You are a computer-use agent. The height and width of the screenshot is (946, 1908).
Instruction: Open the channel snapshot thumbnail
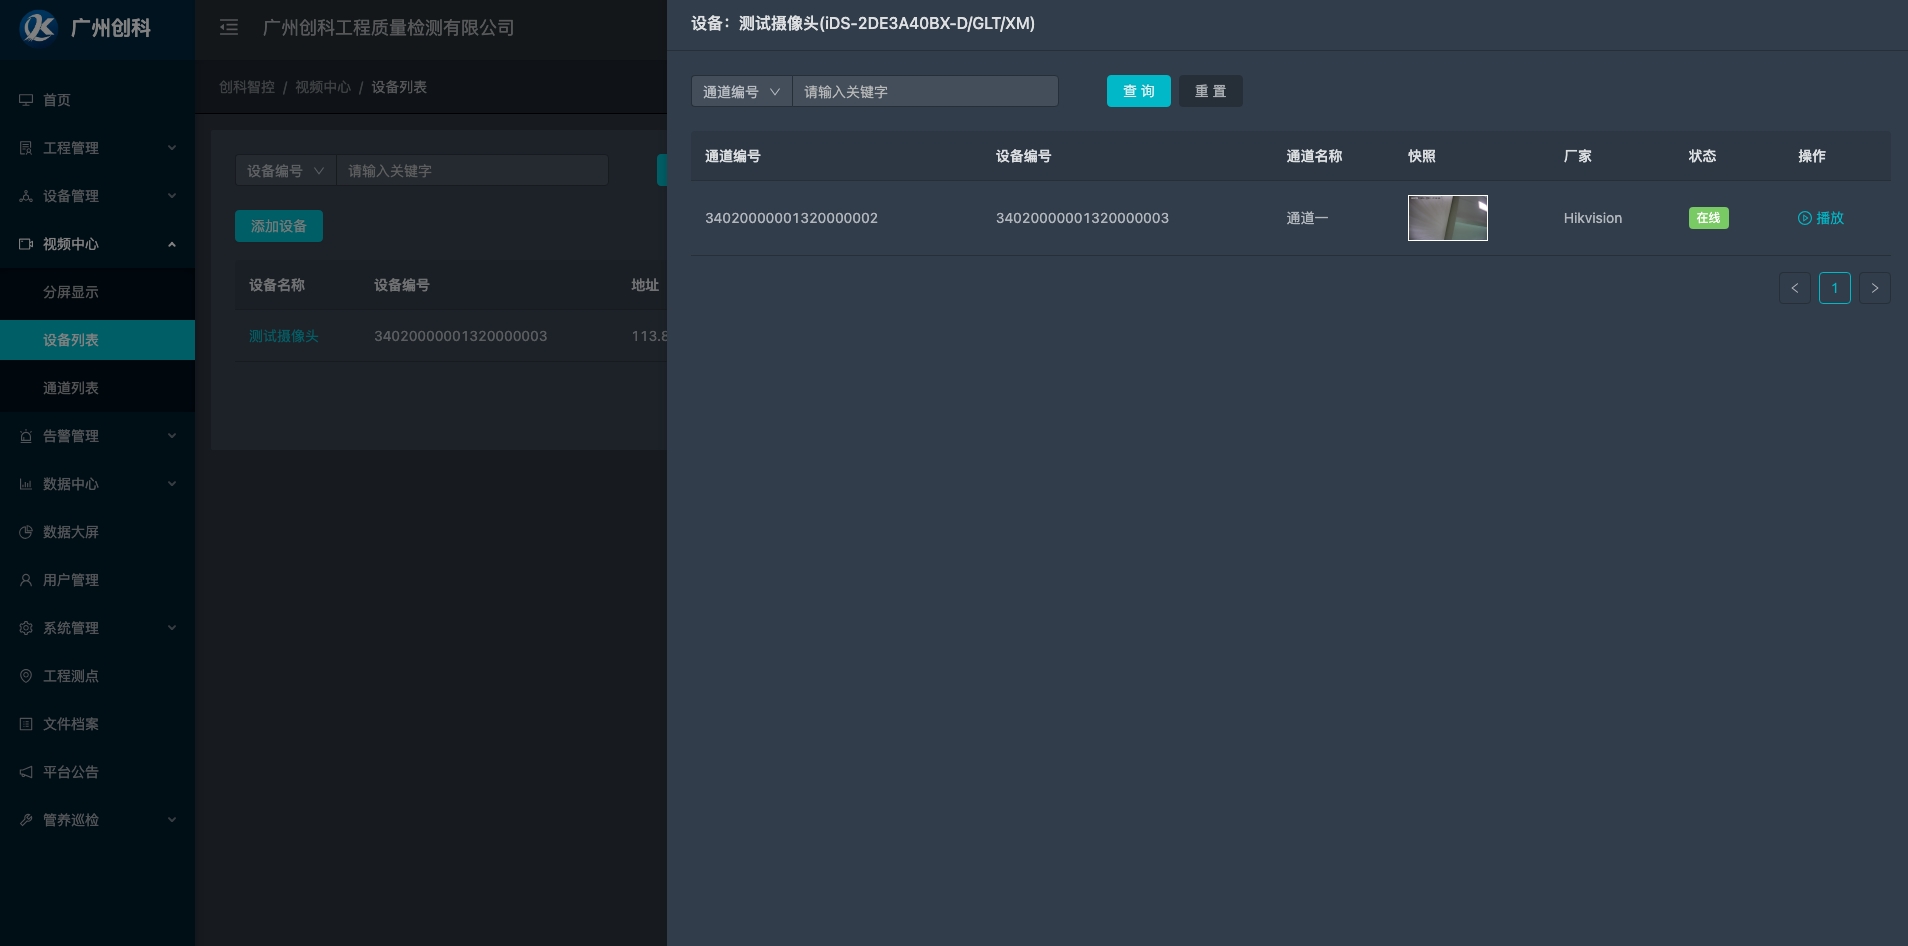1447,218
